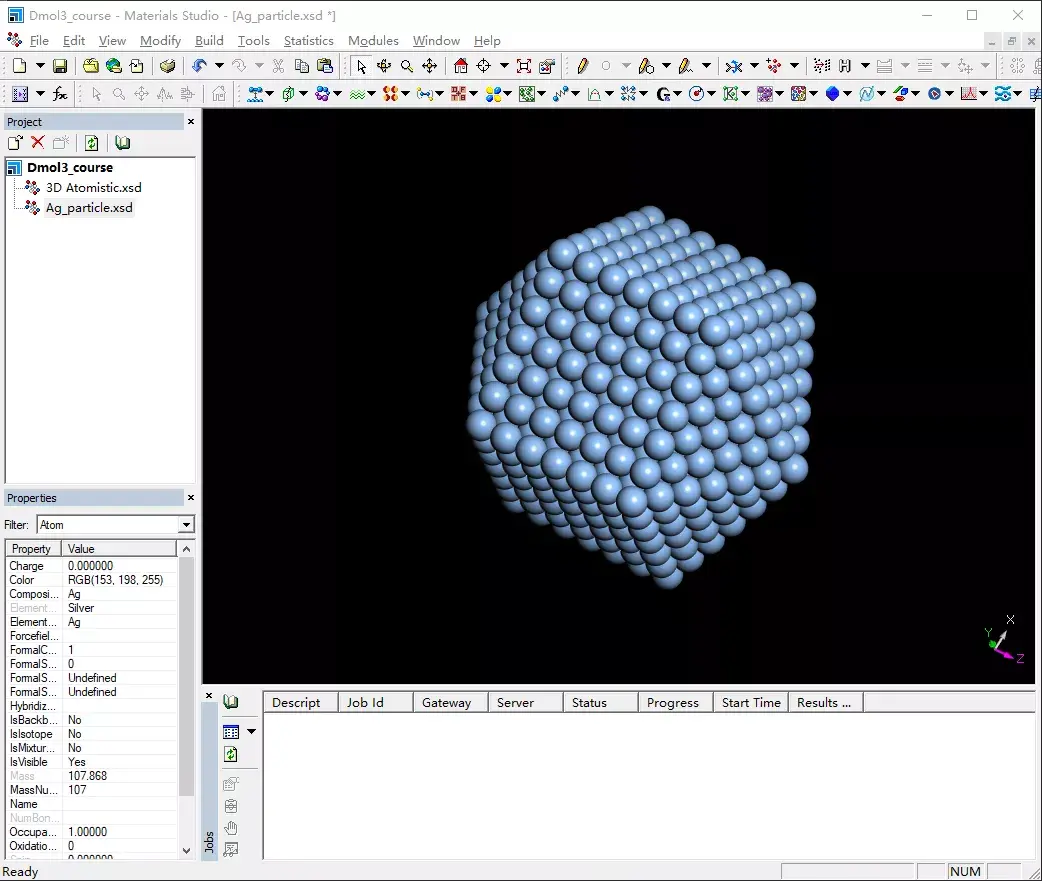Open the Modules menu

pyautogui.click(x=373, y=41)
